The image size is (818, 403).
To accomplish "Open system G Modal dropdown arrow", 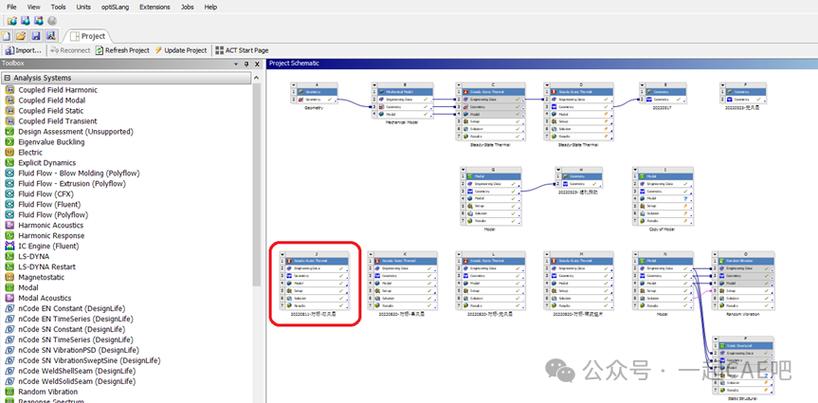I will 463,169.
